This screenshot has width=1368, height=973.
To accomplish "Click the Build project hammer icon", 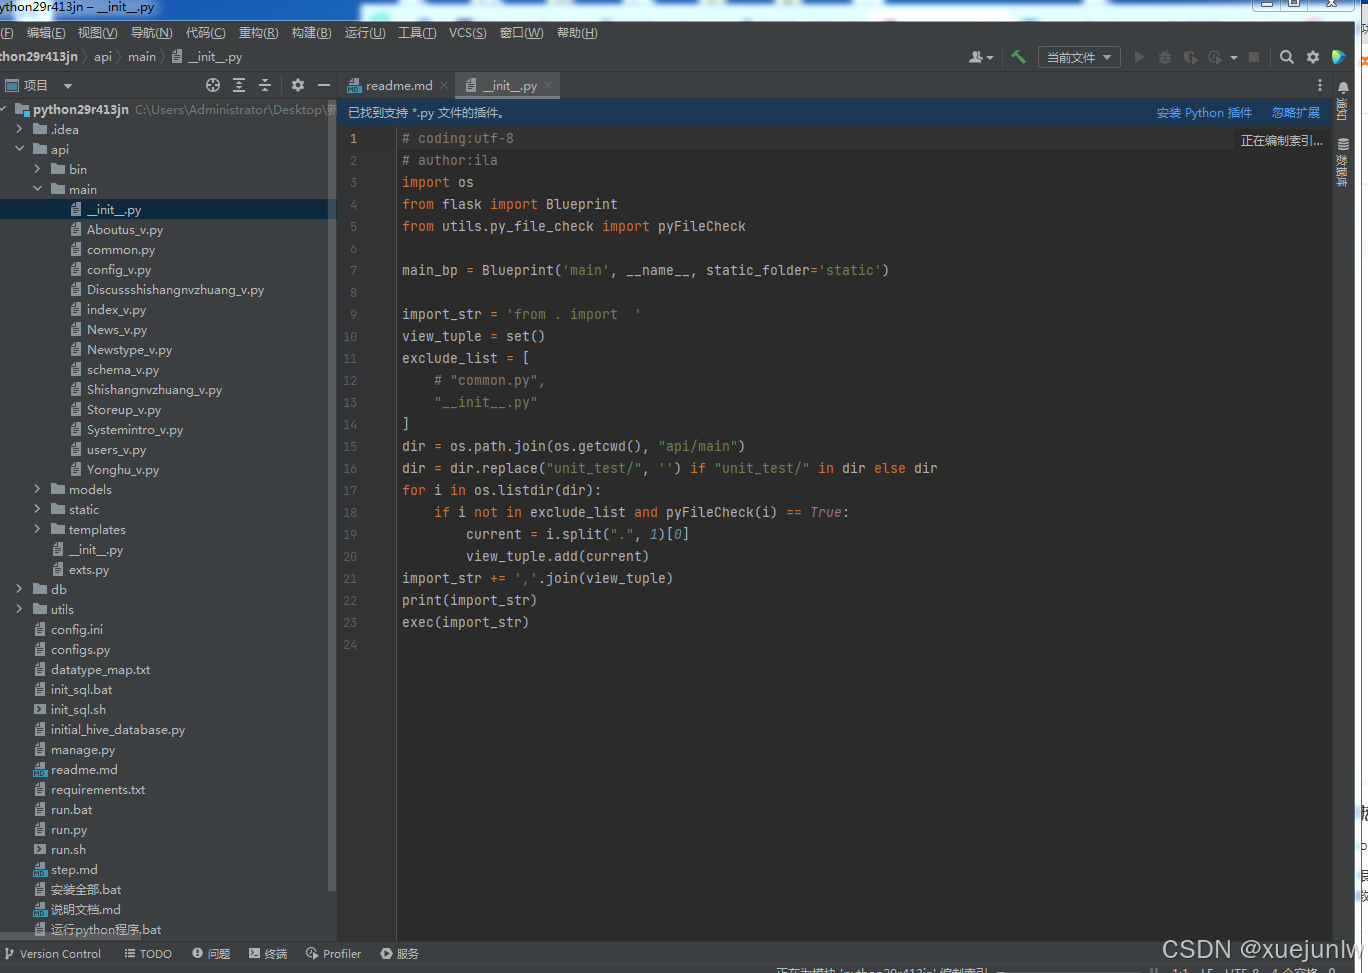I will coord(1018,57).
